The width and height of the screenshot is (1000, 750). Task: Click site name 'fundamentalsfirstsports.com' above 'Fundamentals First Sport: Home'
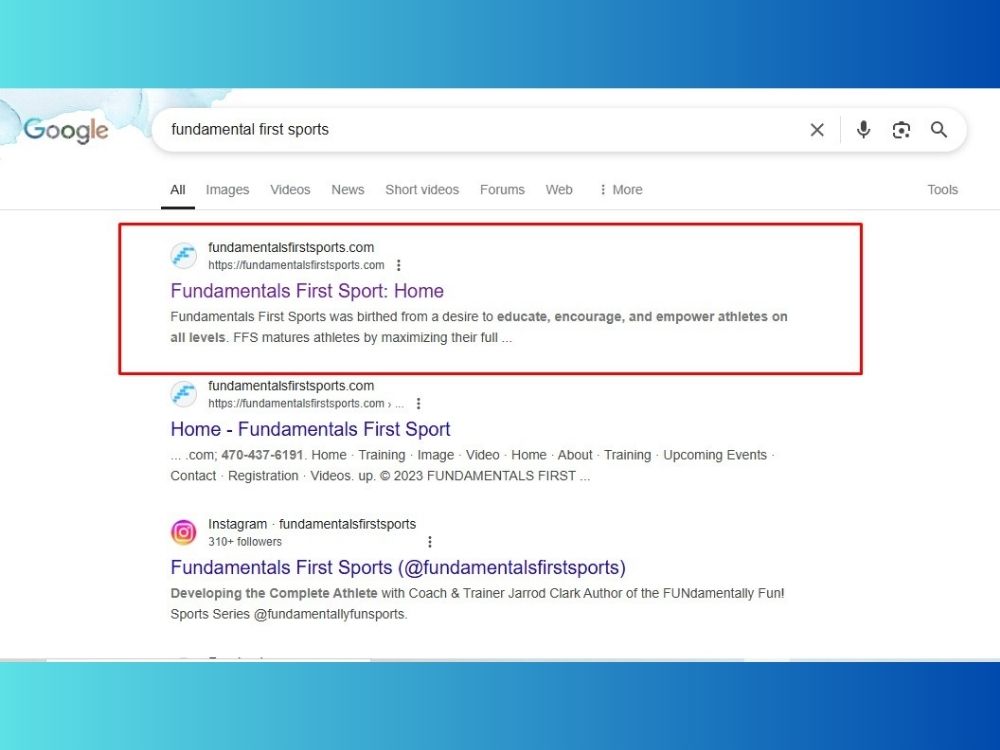[x=291, y=247]
